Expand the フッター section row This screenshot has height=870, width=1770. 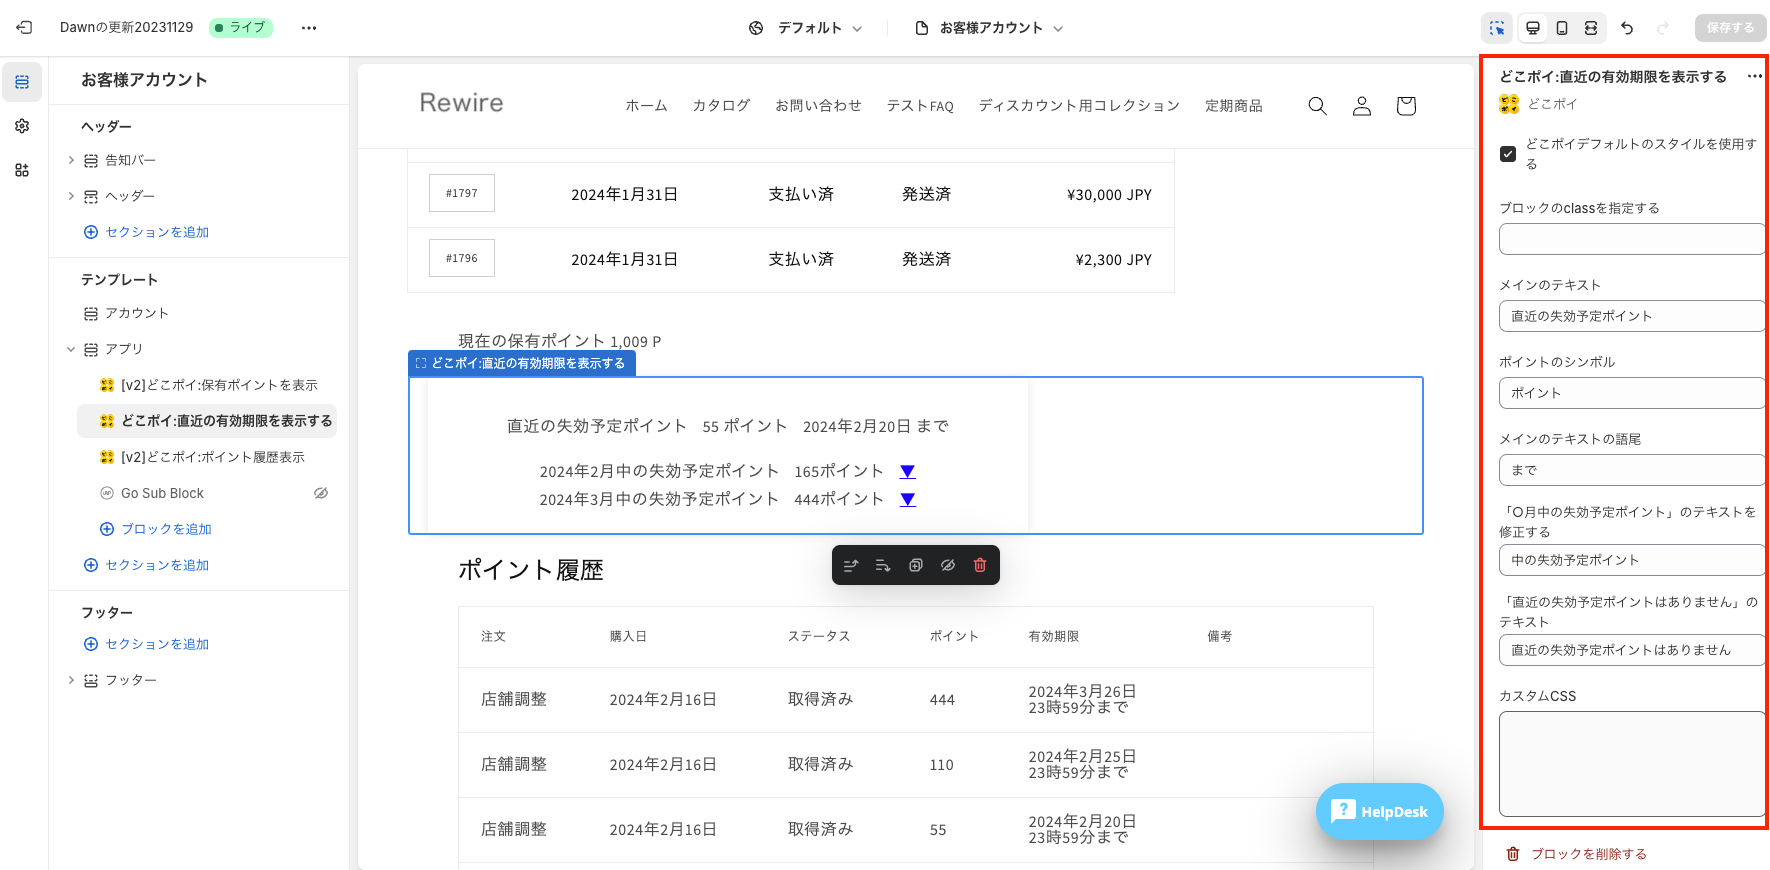click(x=71, y=680)
